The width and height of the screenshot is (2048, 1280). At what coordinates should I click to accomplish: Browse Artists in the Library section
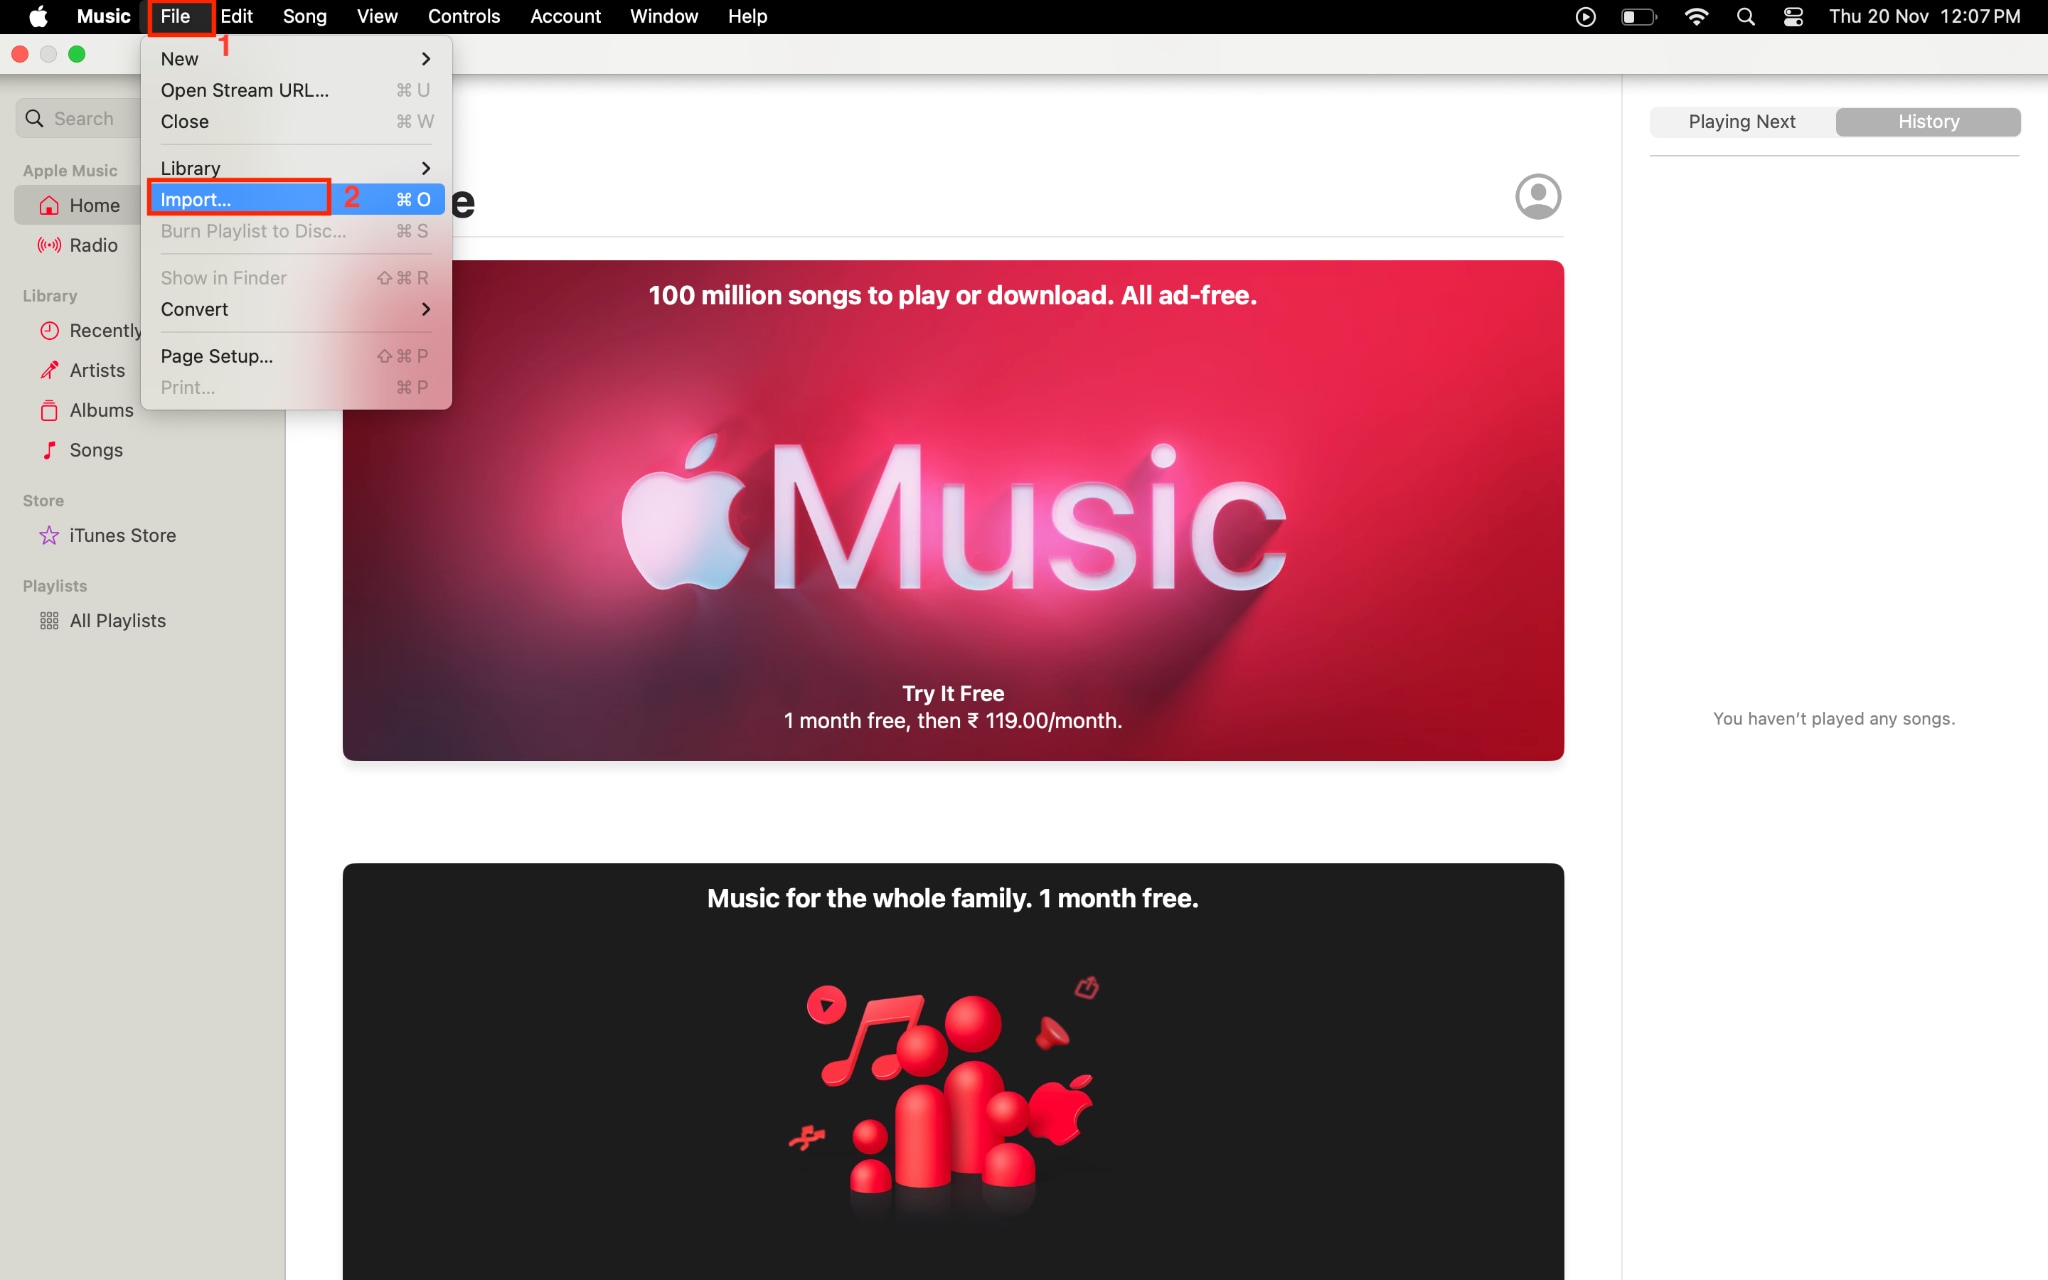pos(97,370)
